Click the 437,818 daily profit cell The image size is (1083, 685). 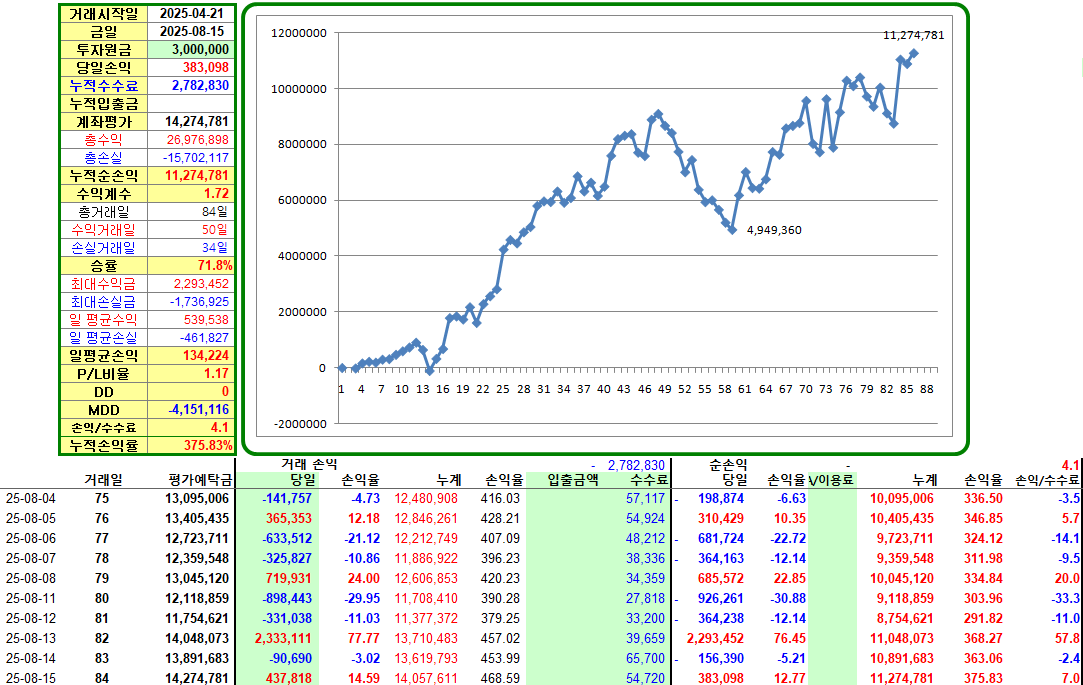(288, 678)
